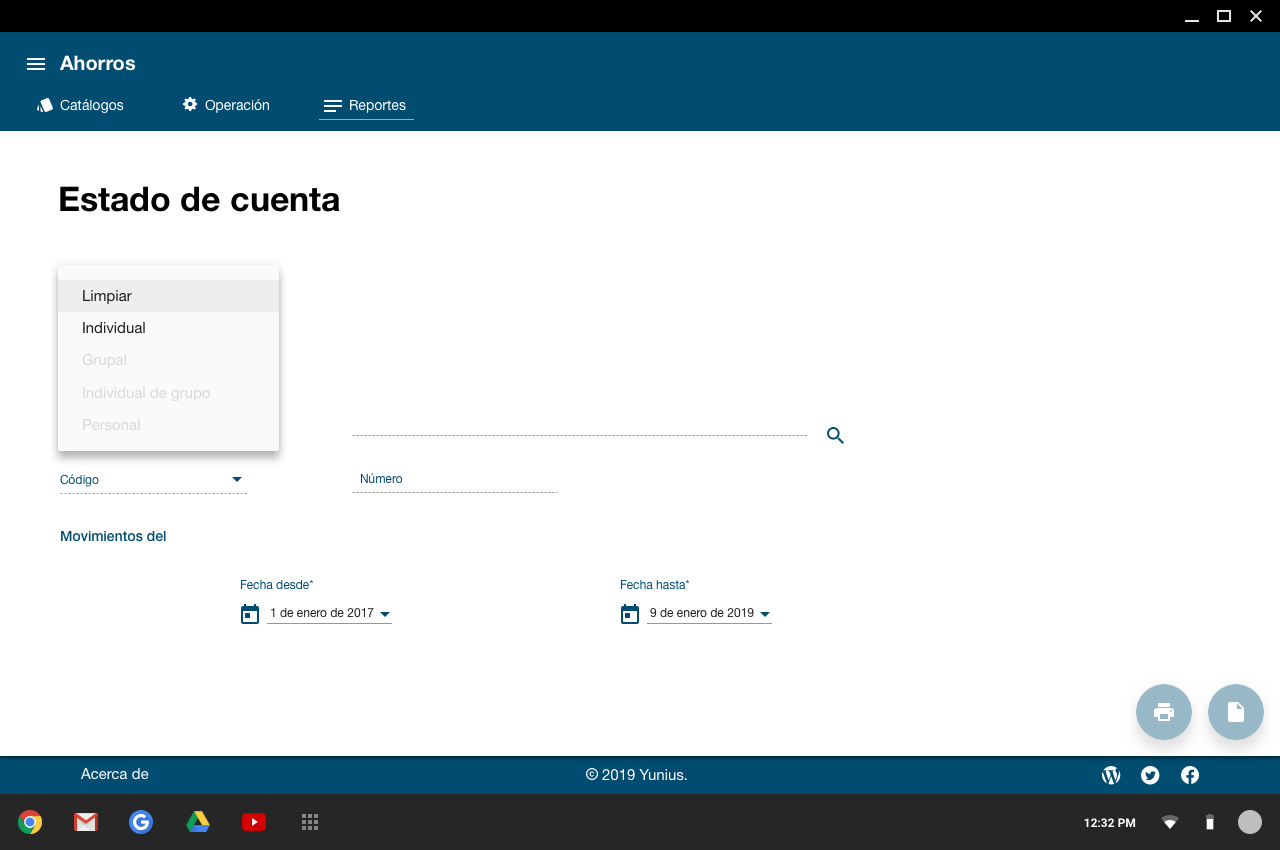The height and width of the screenshot is (850, 1280).
Task: Open the Facebook link in footer
Action: click(1190, 775)
